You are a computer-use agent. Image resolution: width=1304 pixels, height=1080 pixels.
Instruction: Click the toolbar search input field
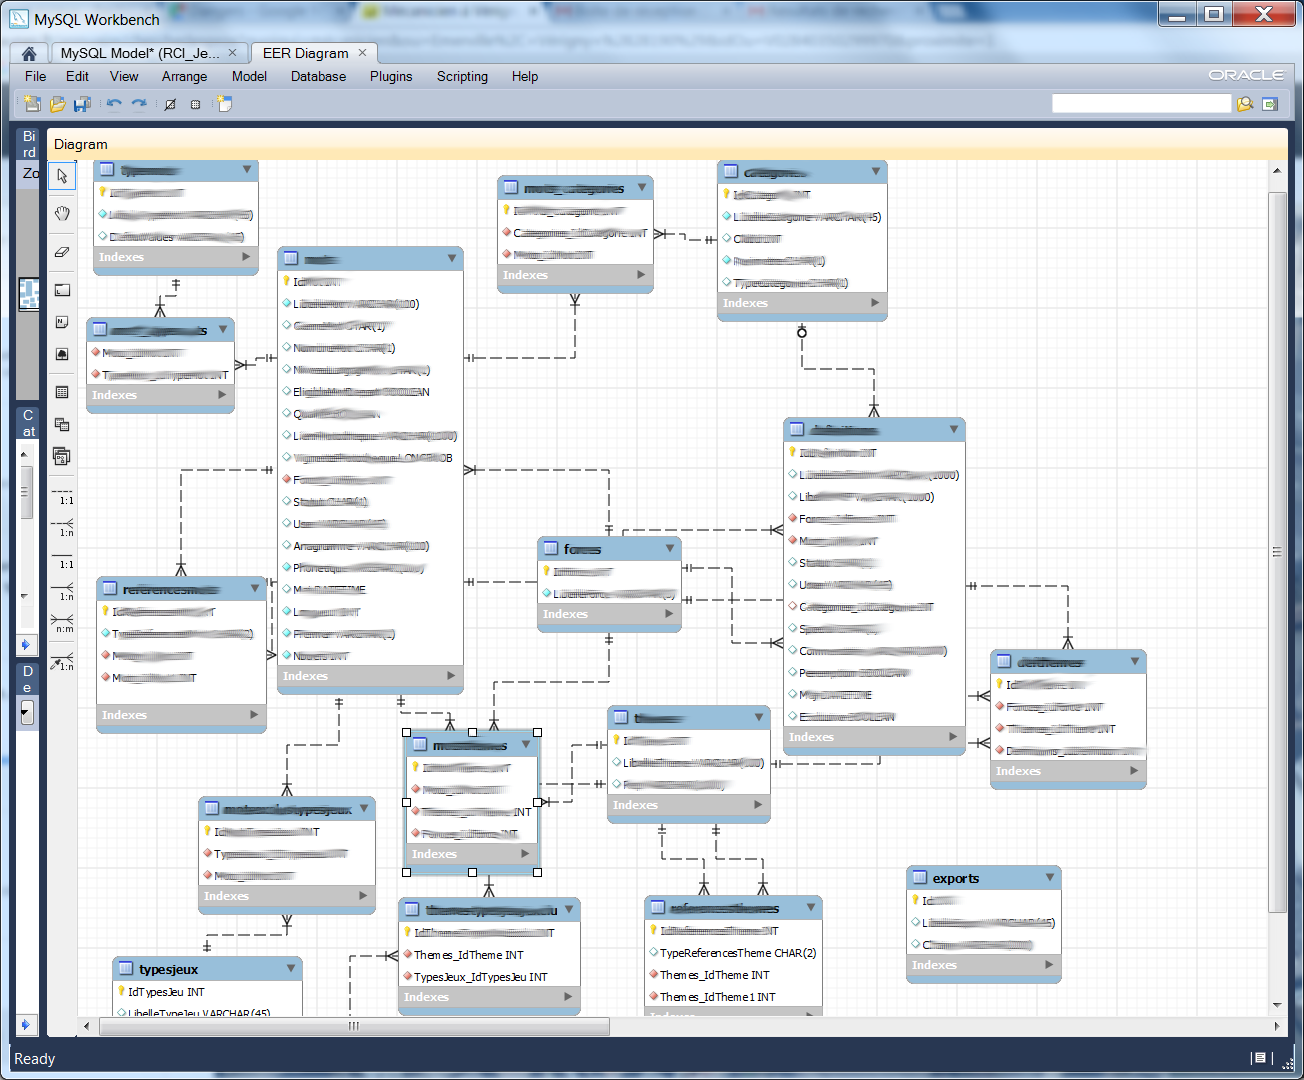1141,104
